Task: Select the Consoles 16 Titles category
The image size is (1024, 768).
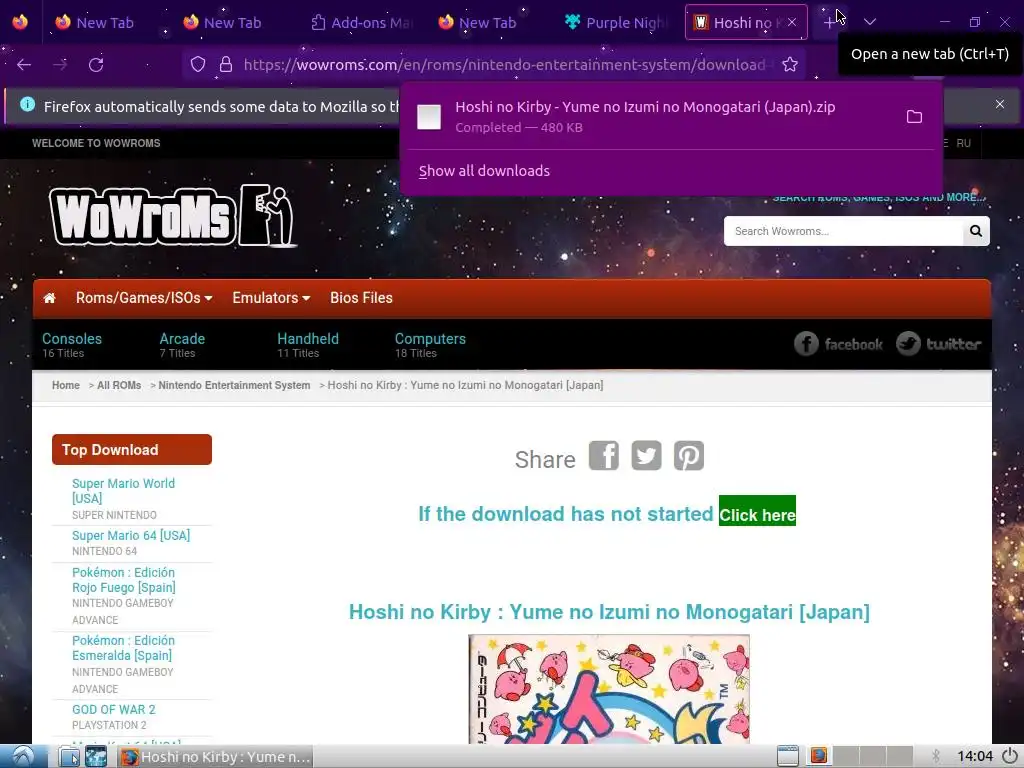Action: coord(72,345)
